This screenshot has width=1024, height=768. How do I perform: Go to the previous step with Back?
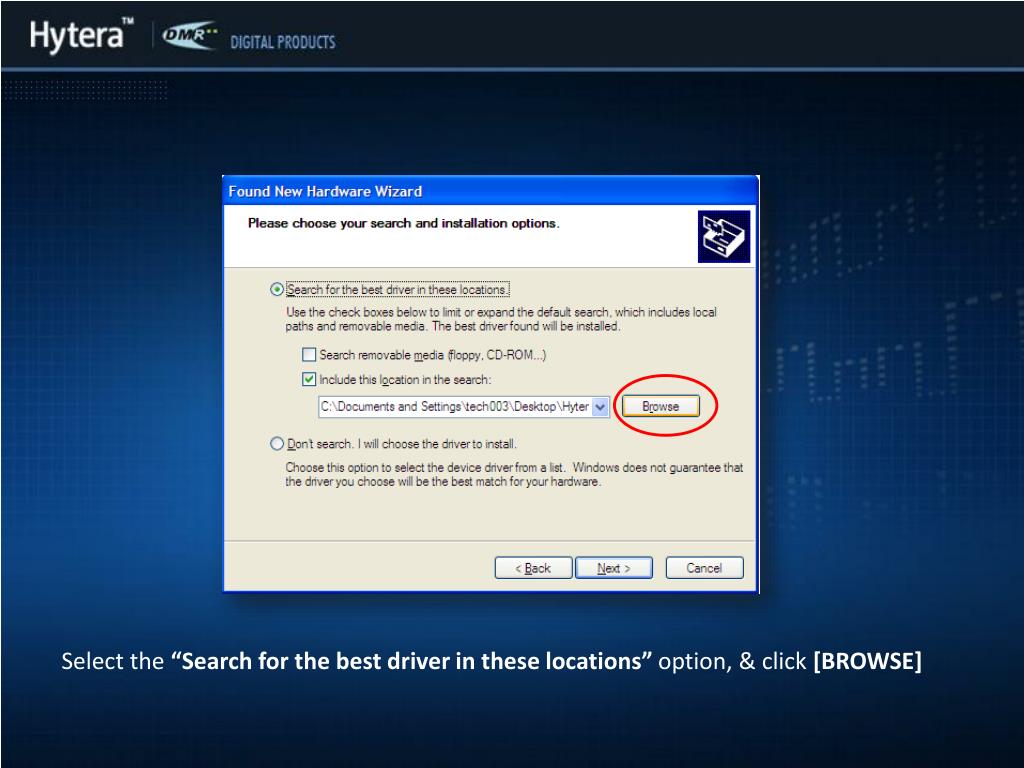(534, 568)
